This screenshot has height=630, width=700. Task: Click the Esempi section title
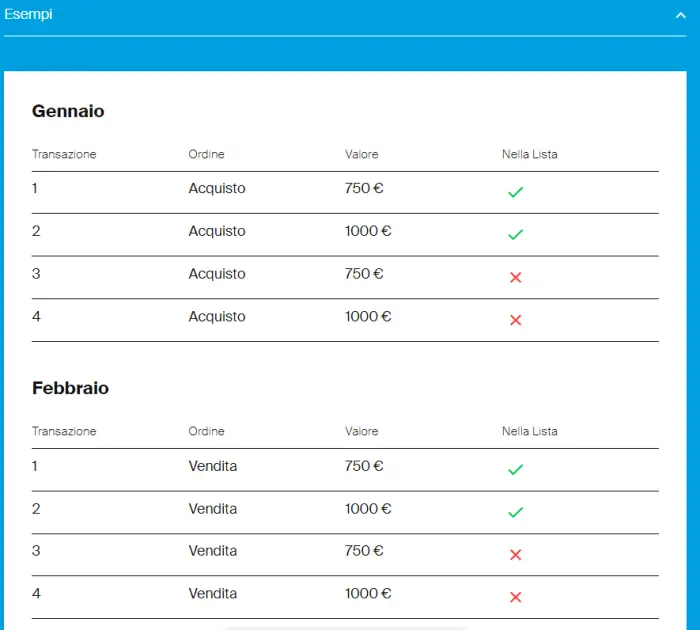(28, 15)
